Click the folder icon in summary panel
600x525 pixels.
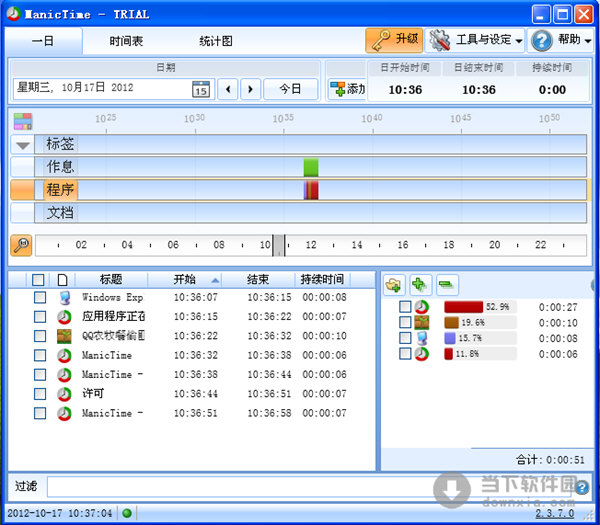(394, 285)
